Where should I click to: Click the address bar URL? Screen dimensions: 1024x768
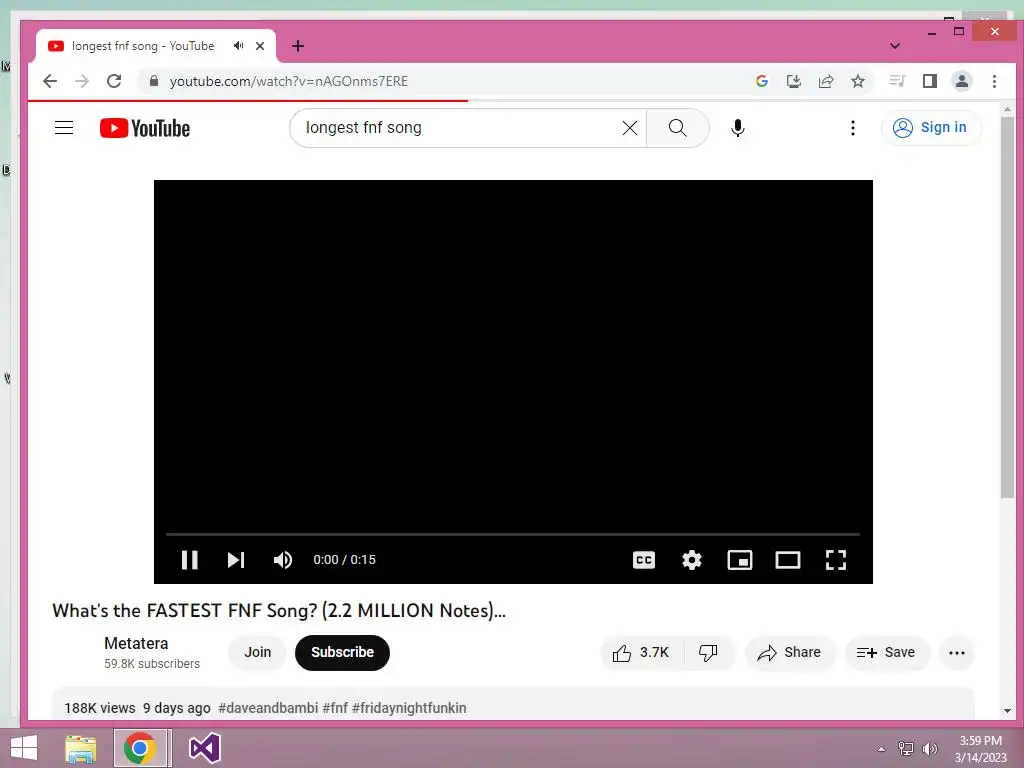tap(289, 81)
